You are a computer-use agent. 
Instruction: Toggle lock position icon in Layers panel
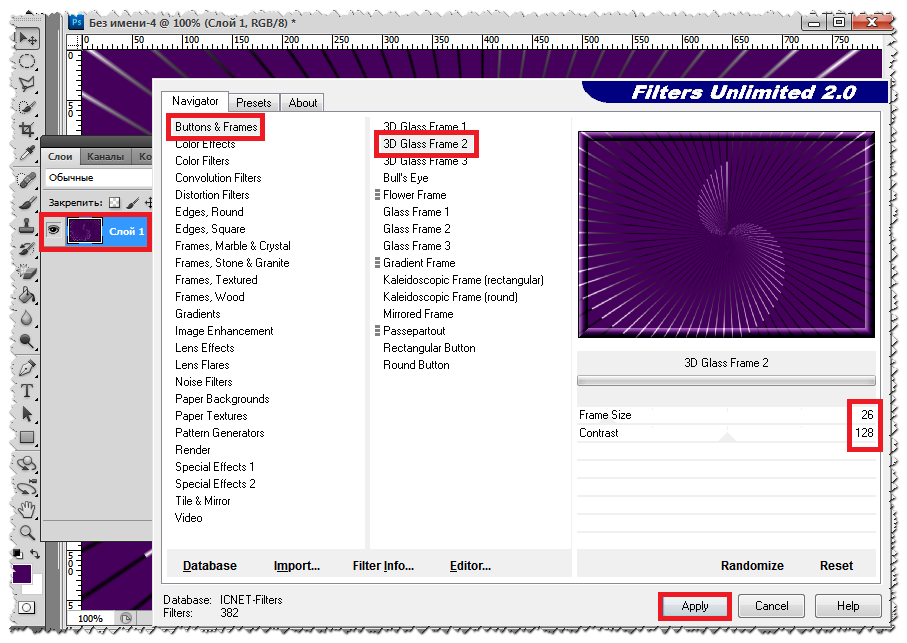(148, 202)
